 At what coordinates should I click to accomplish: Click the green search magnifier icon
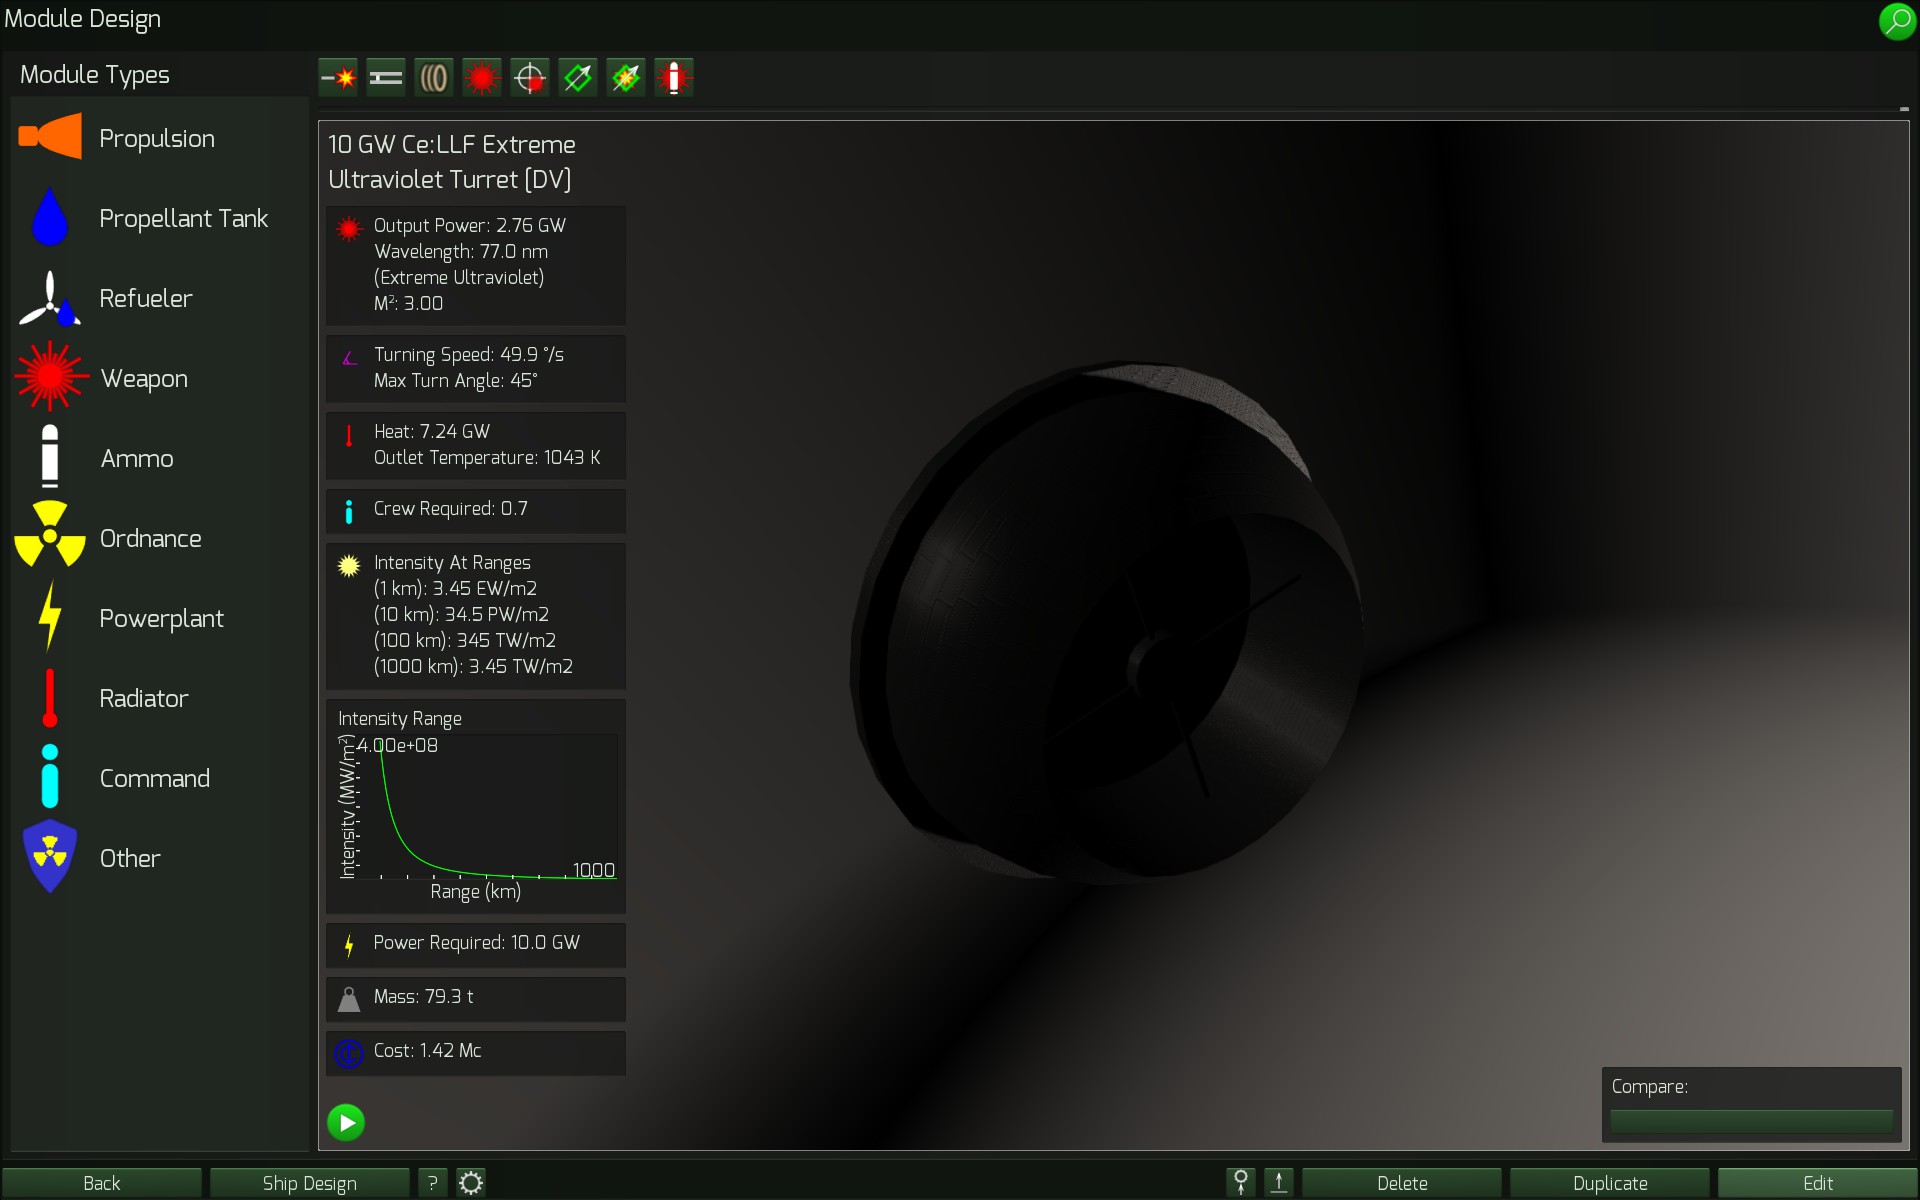click(1896, 21)
